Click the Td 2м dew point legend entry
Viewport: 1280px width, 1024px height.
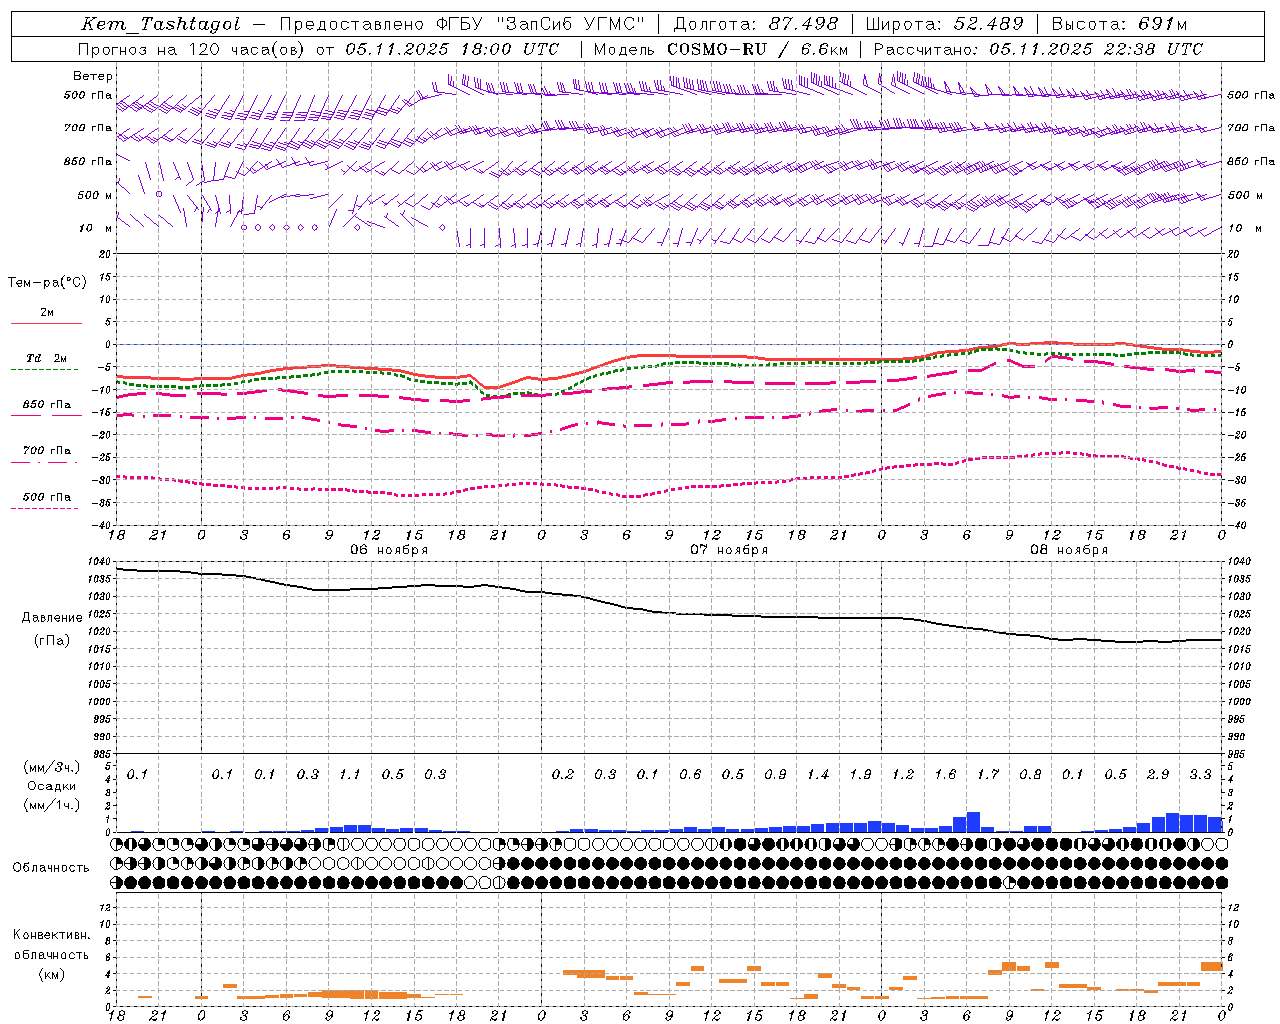coord(46,358)
